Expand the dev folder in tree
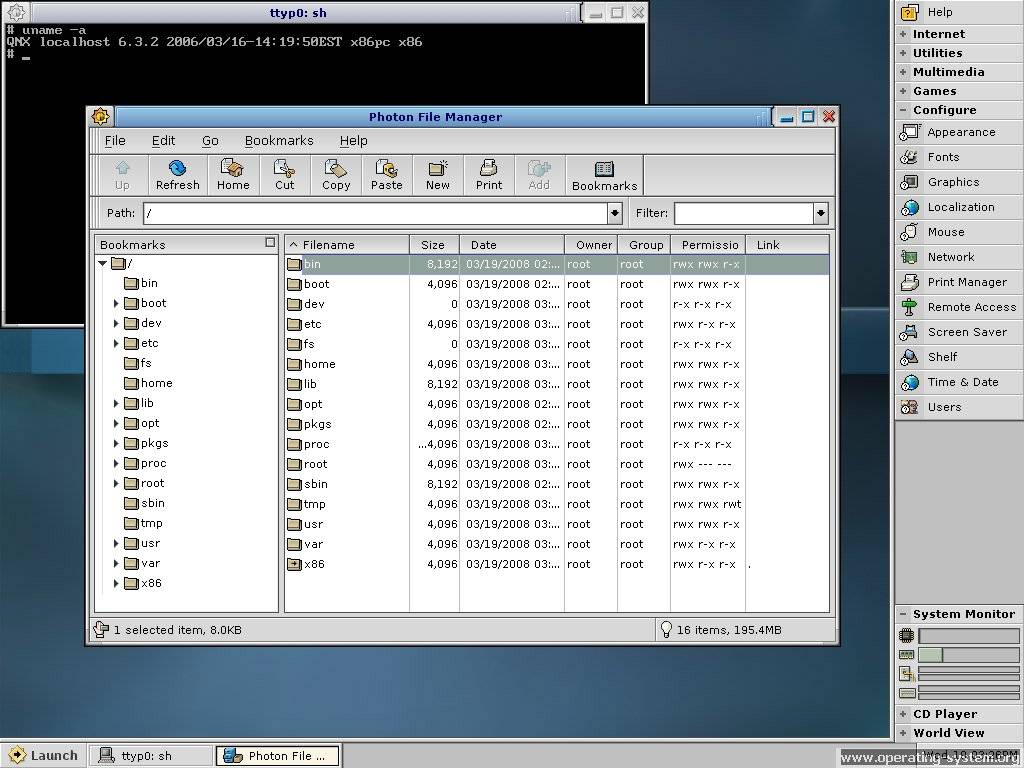The image size is (1024, 768). tap(116, 323)
